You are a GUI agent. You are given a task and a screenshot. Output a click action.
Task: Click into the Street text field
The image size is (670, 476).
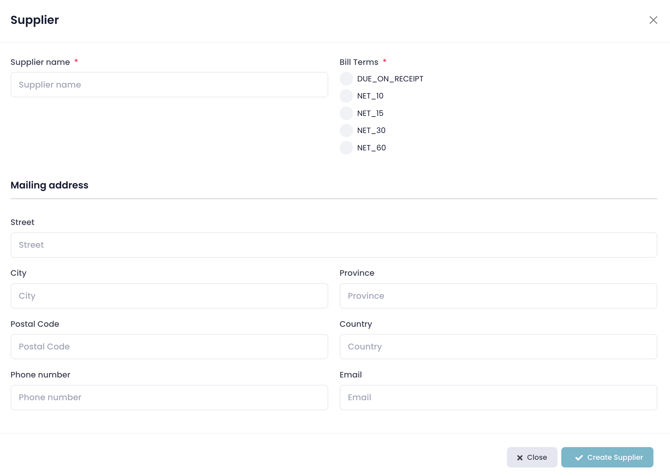(333, 245)
